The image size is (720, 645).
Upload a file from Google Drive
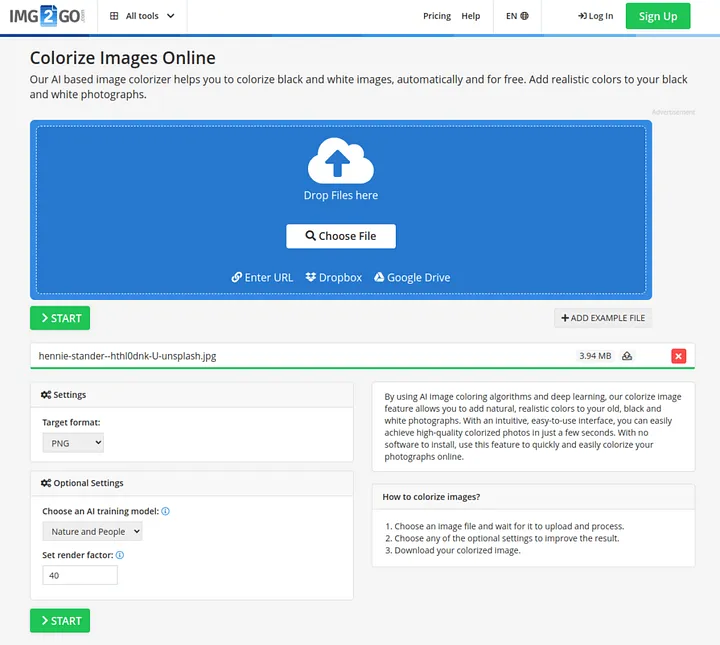(412, 277)
